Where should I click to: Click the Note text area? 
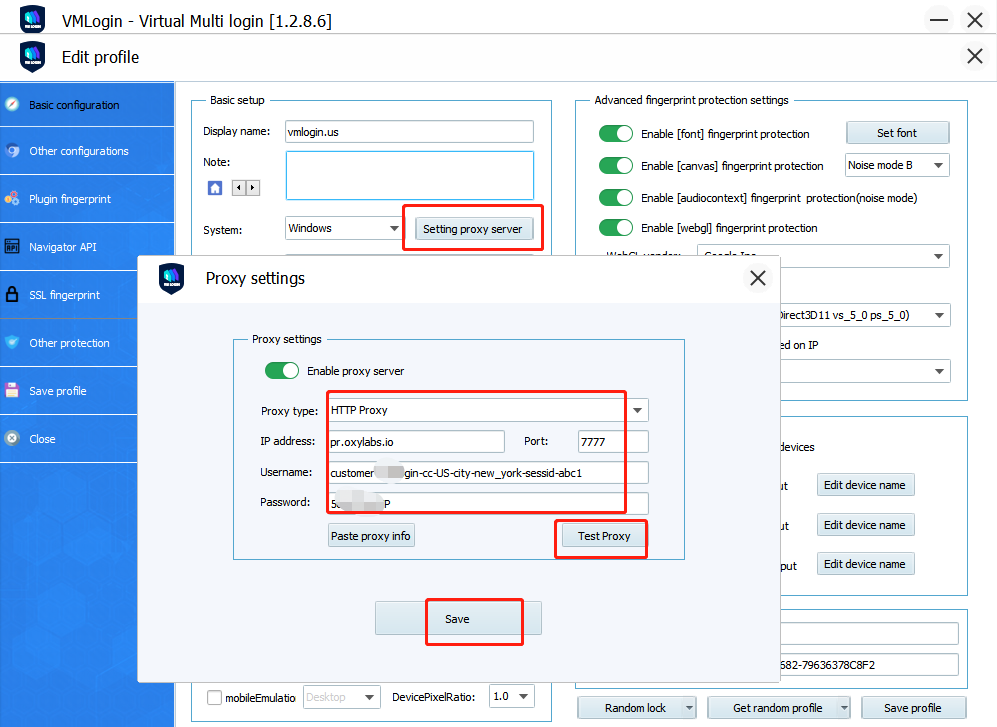(x=409, y=176)
